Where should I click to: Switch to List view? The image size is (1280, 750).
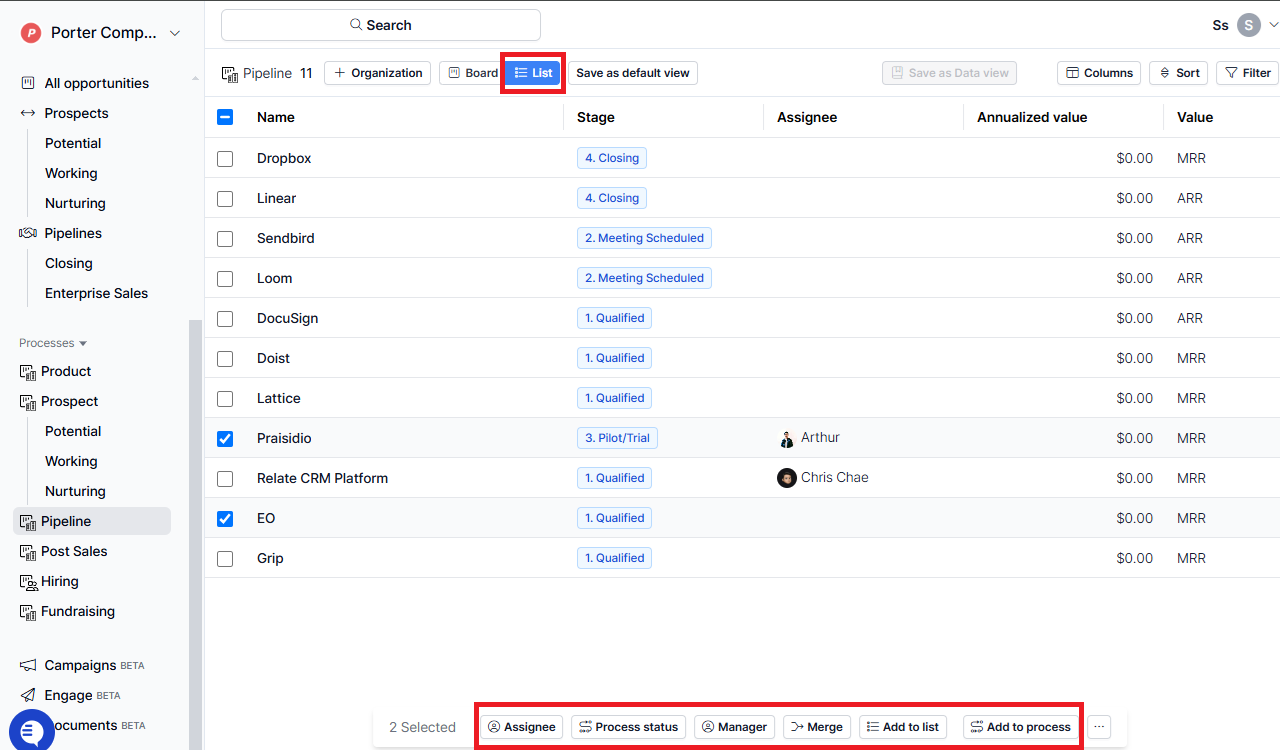(x=532, y=72)
